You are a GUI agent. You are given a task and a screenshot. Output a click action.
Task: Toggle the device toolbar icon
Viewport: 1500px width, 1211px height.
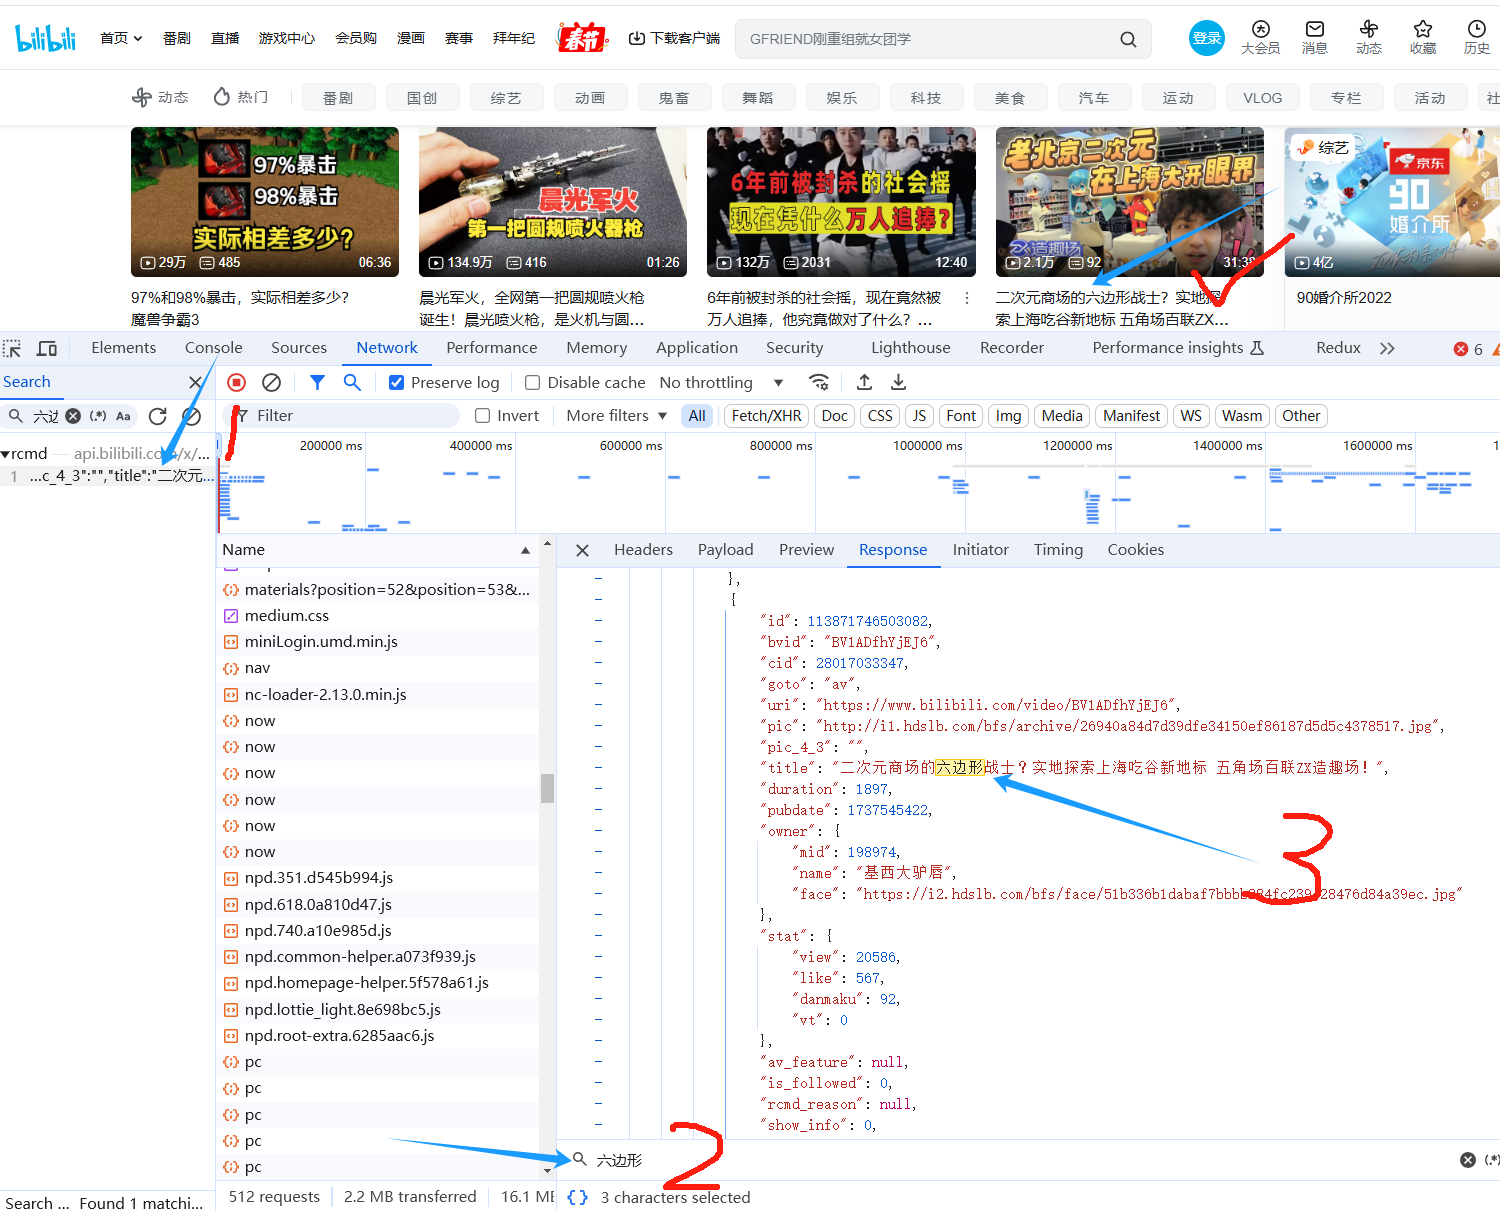(47, 348)
